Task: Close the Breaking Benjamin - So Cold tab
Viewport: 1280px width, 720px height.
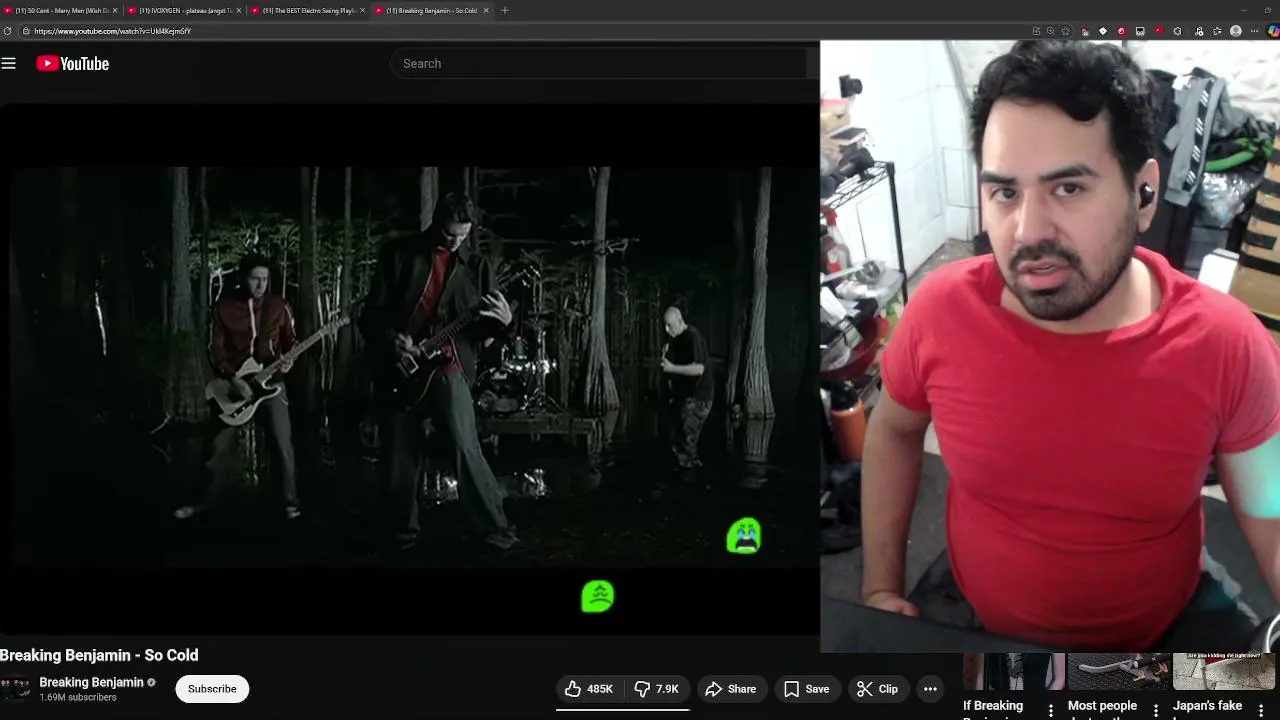Action: [x=486, y=10]
